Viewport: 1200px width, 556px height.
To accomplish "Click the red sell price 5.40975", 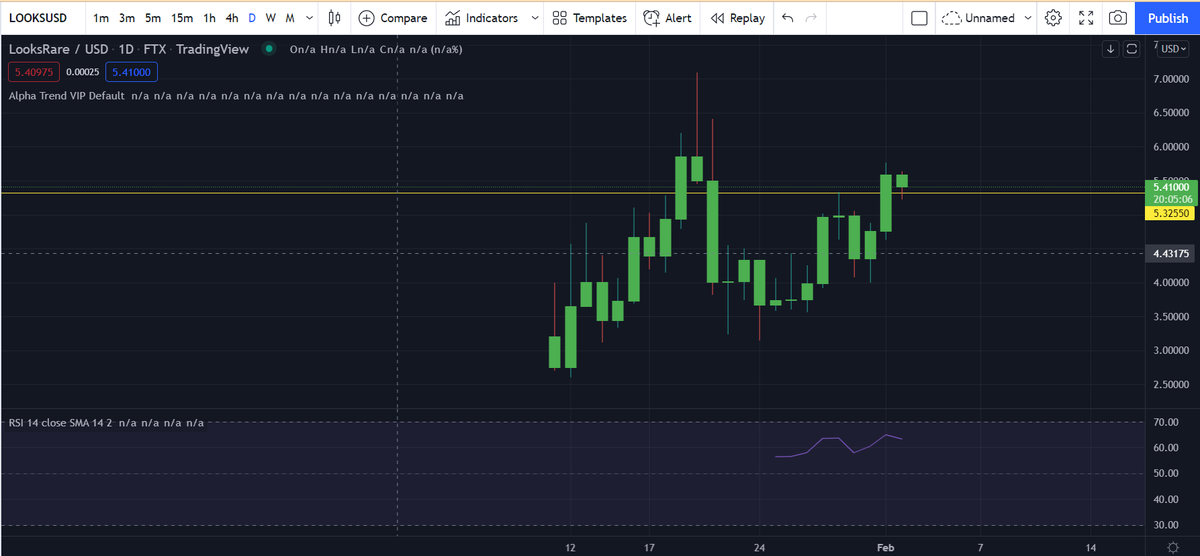I will pos(33,72).
